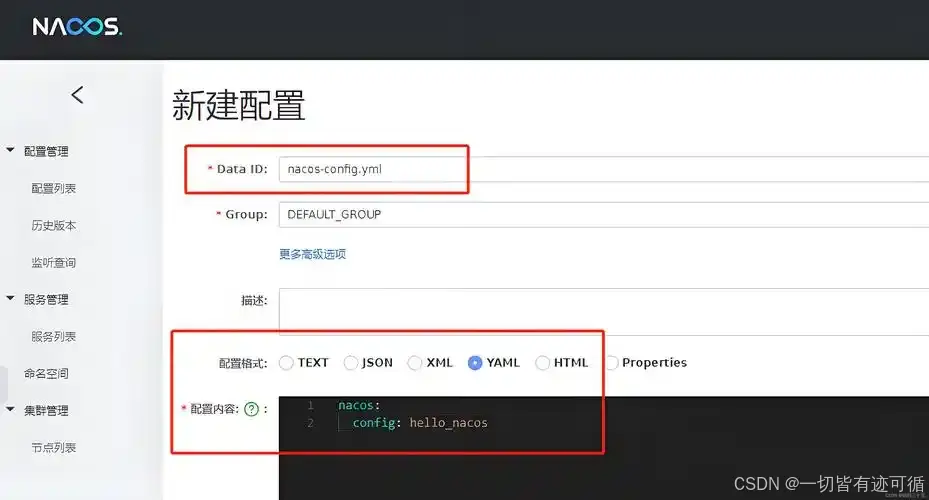This screenshot has width=929, height=500.
Task: Collapse the 集群管理 menu group
Action: pyautogui.click(x=10, y=409)
